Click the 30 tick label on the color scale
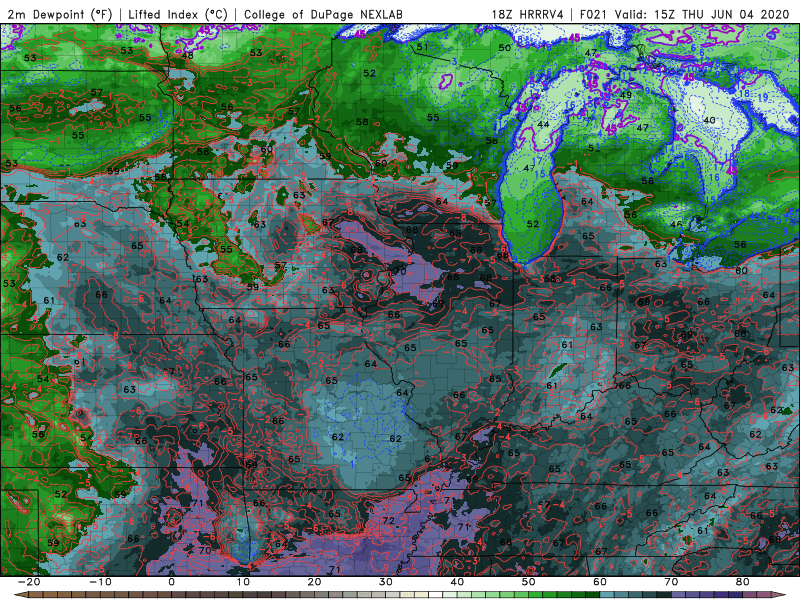Screen dimensions: 800x600 (x=386, y=582)
